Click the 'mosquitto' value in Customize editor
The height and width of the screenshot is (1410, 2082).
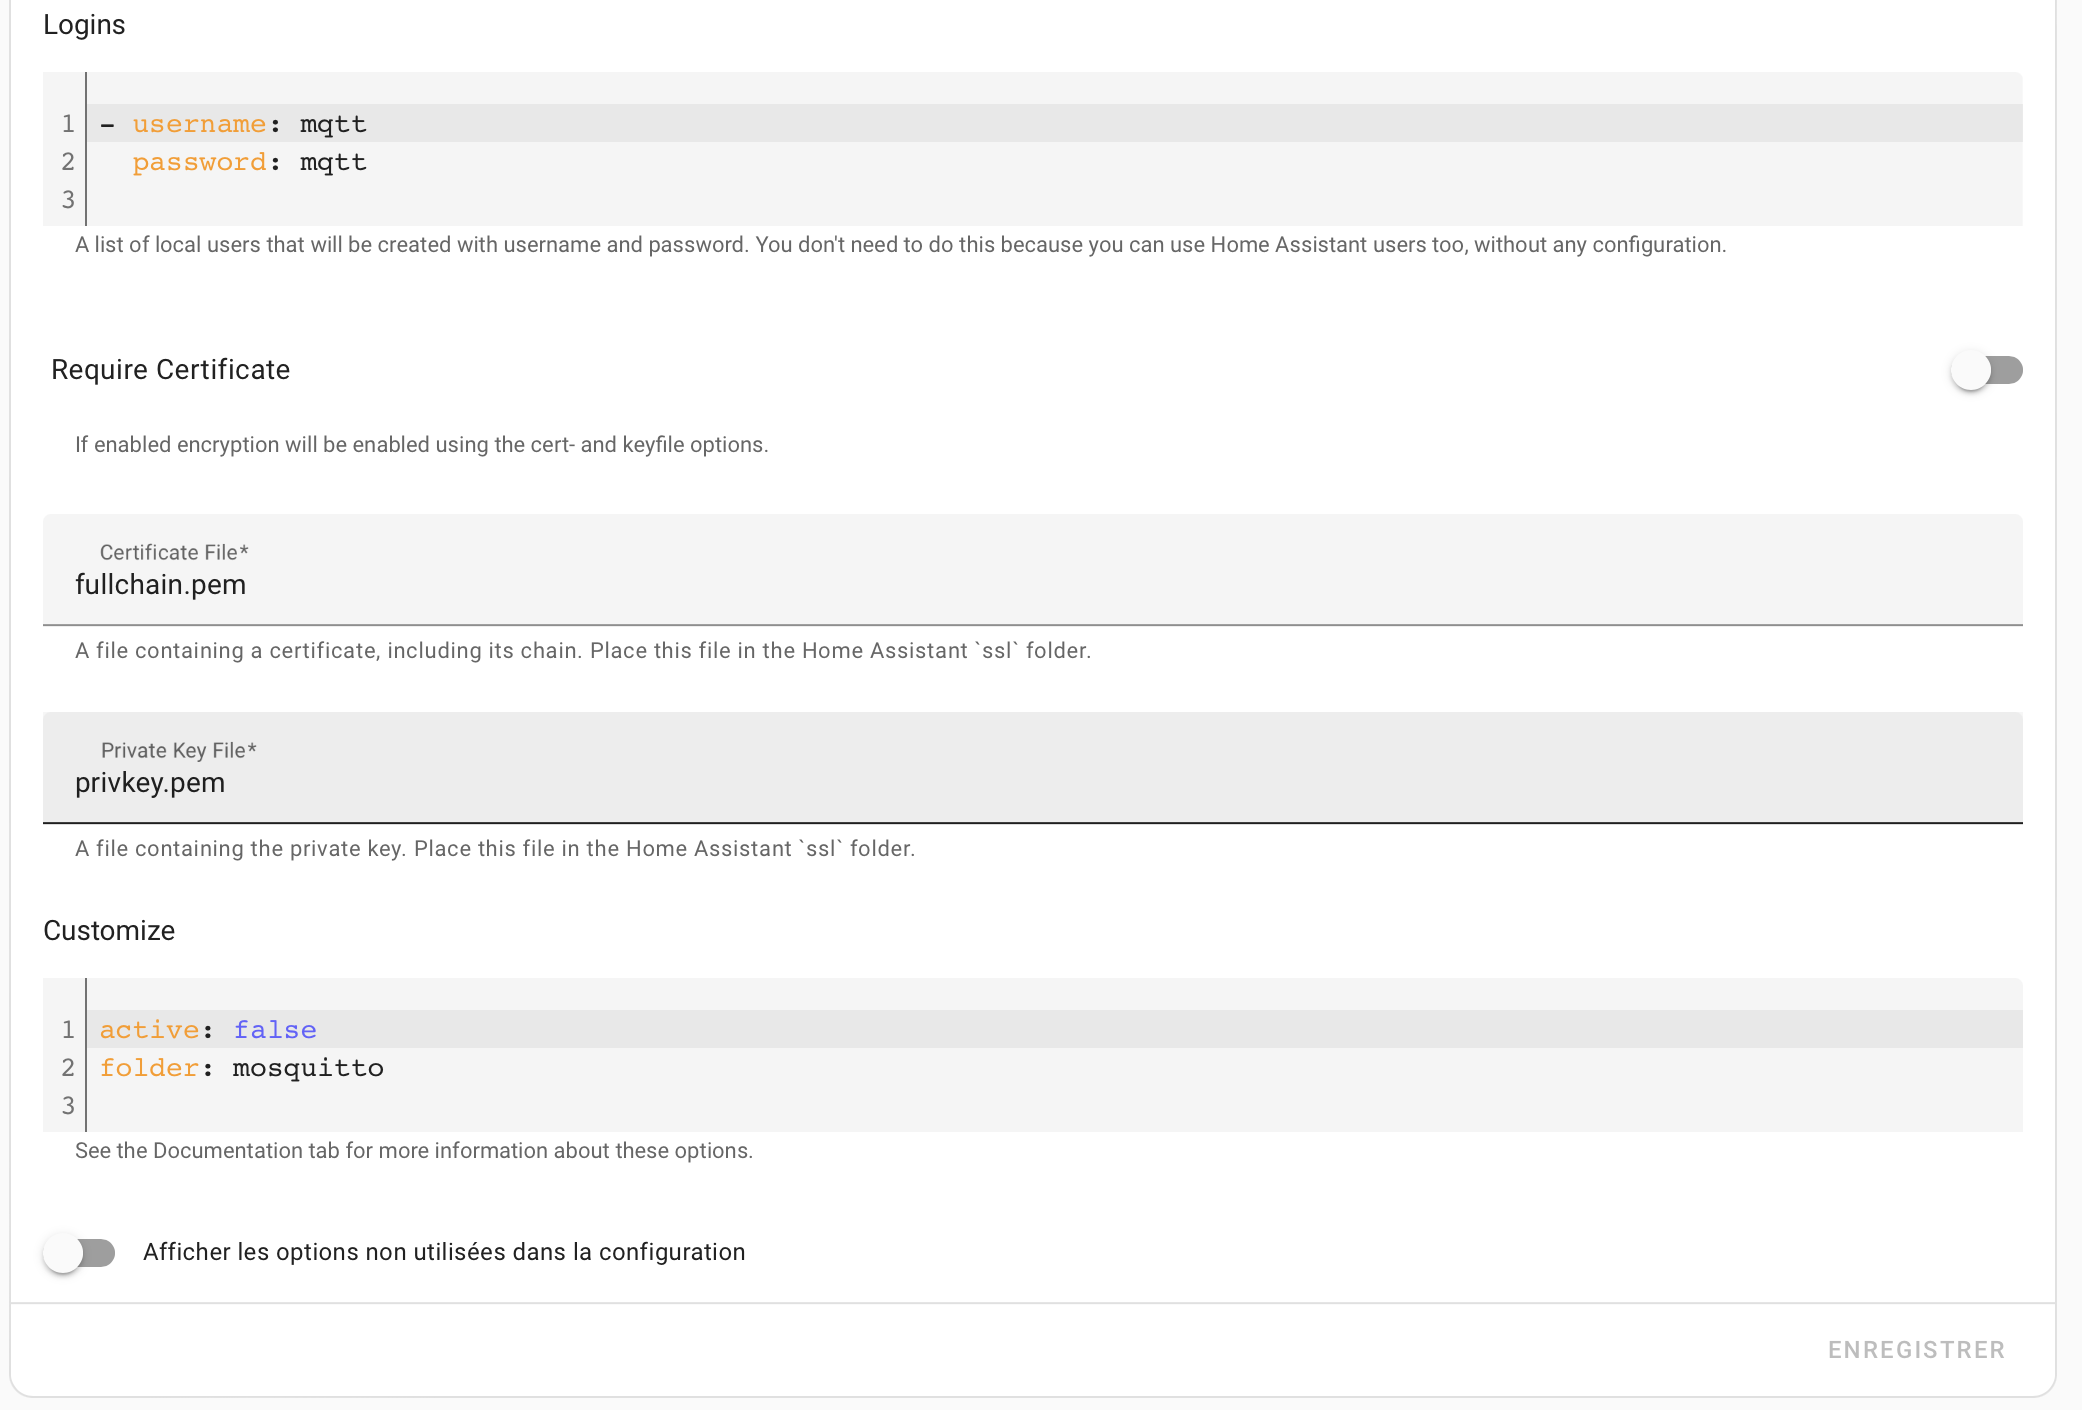coord(308,1067)
